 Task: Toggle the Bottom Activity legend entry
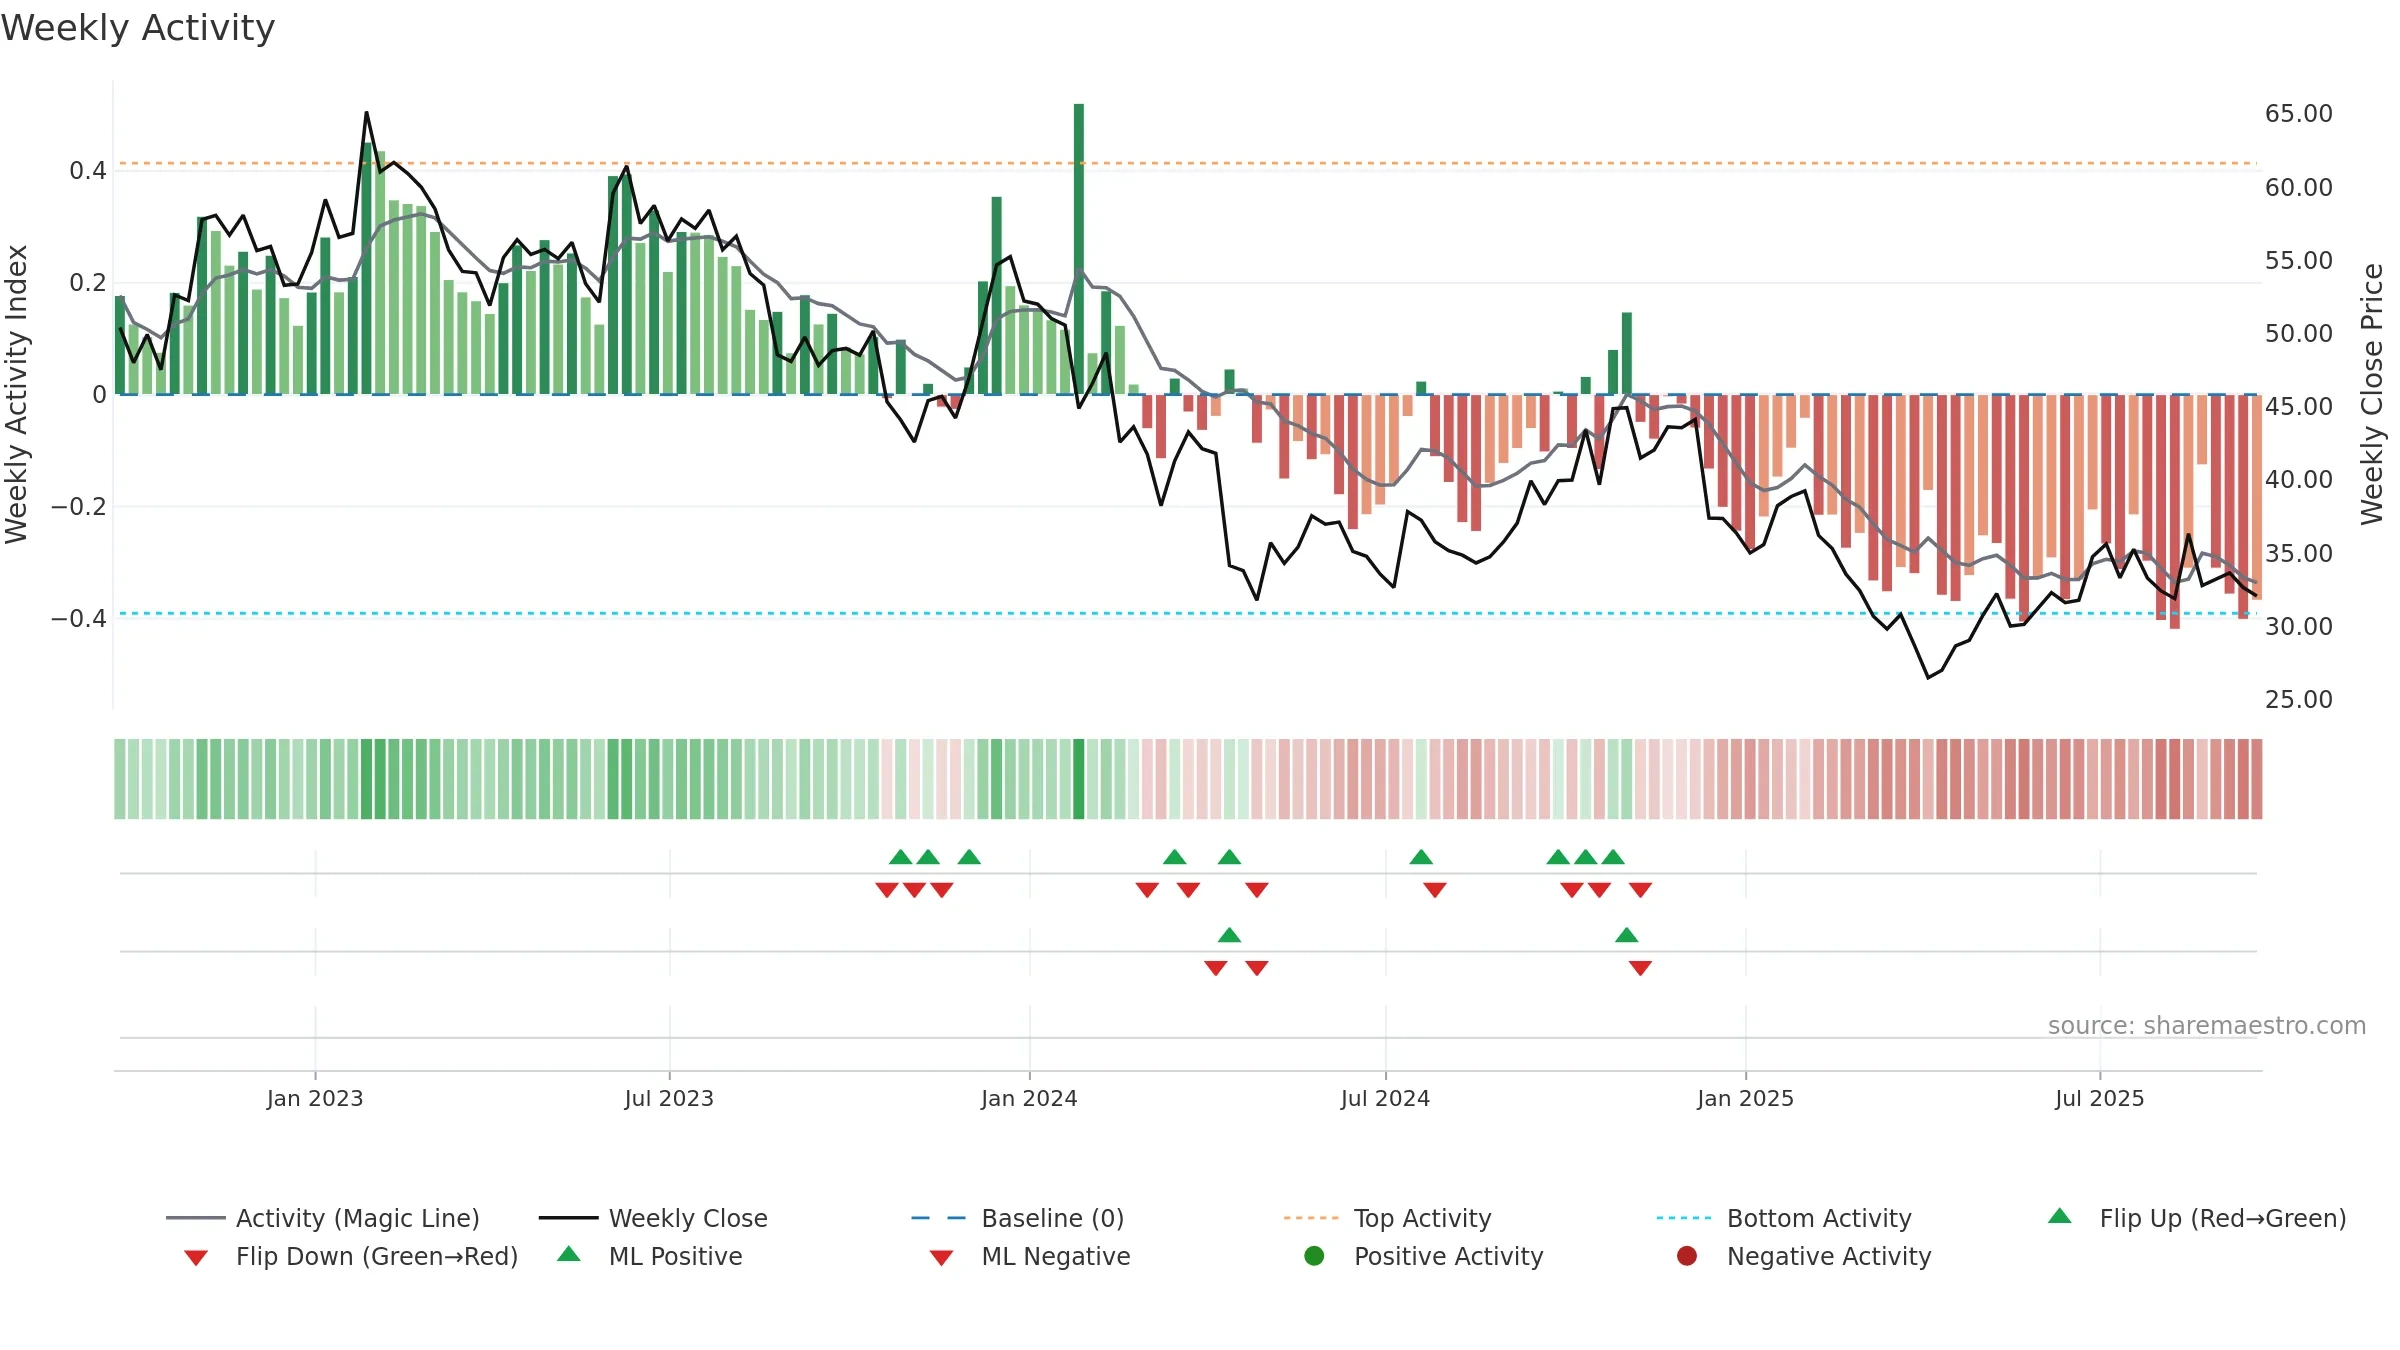(x=1784, y=1218)
